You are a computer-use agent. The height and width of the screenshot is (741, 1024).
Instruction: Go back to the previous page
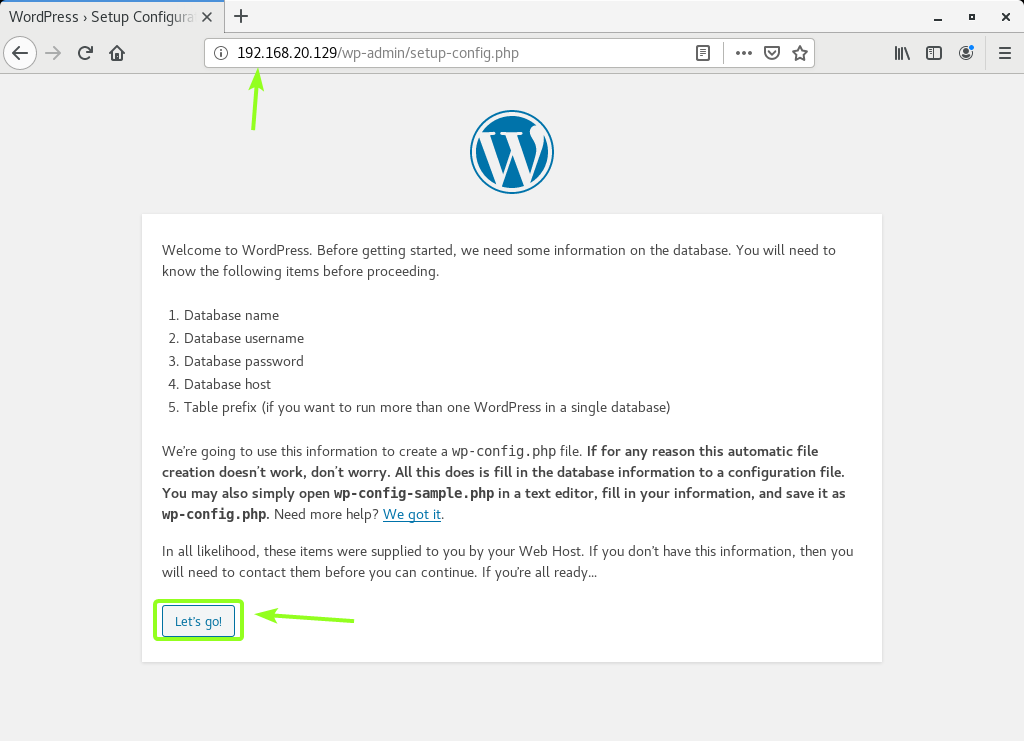(20, 53)
